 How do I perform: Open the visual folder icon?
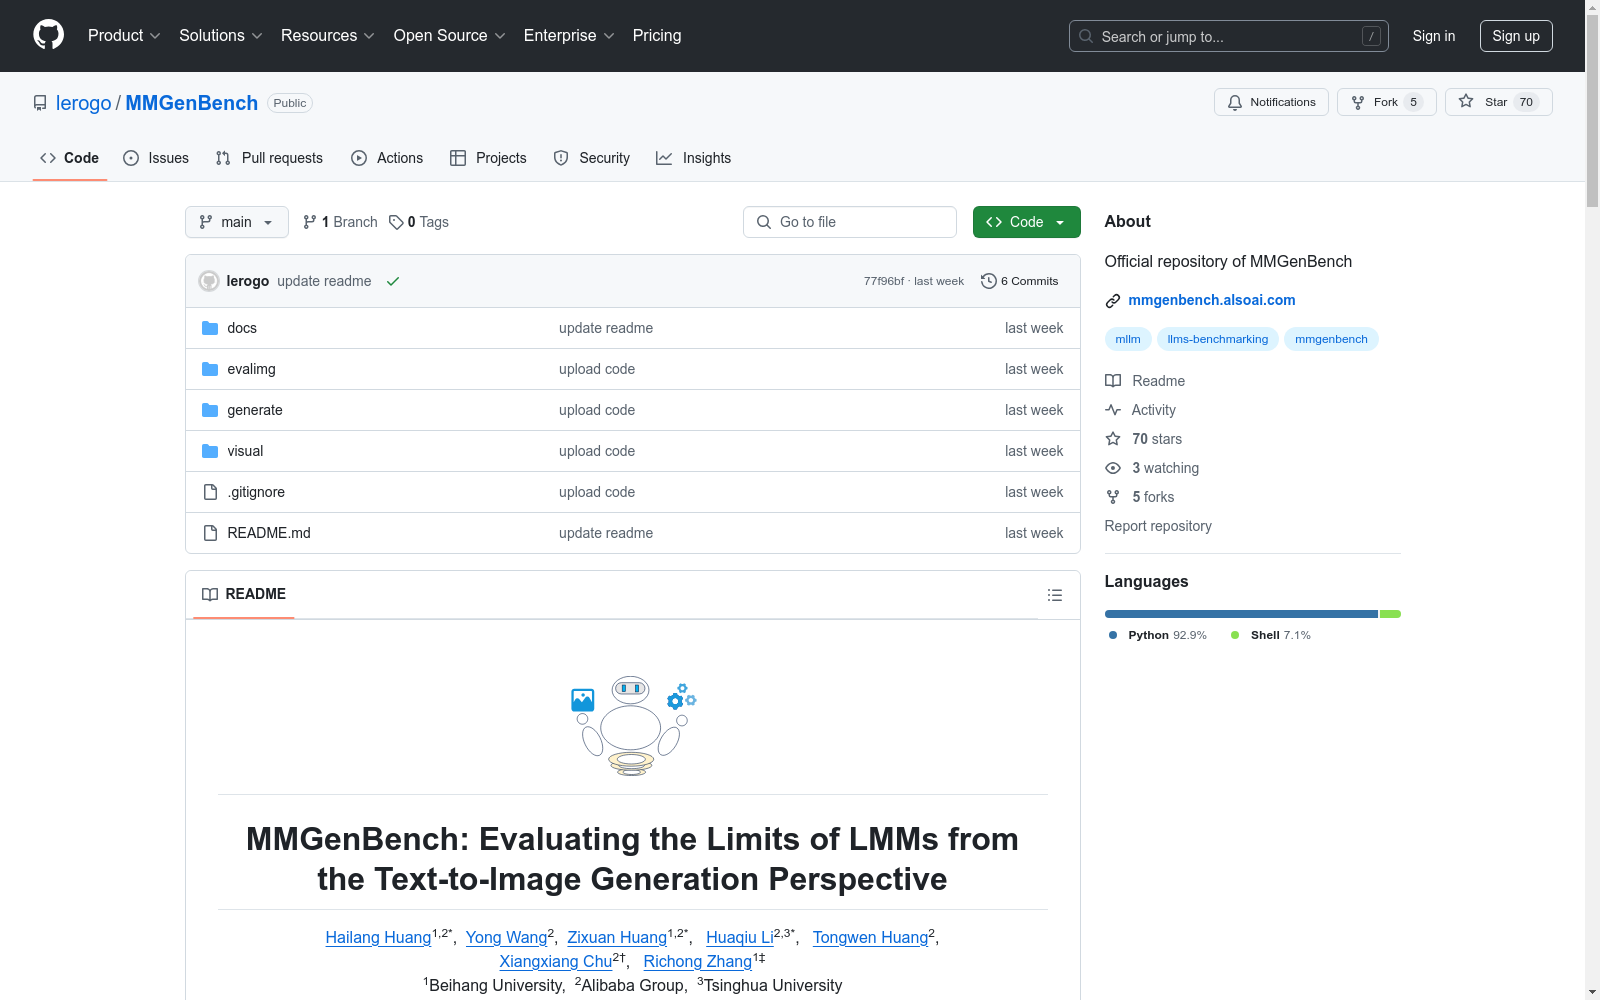pyautogui.click(x=210, y=451)
